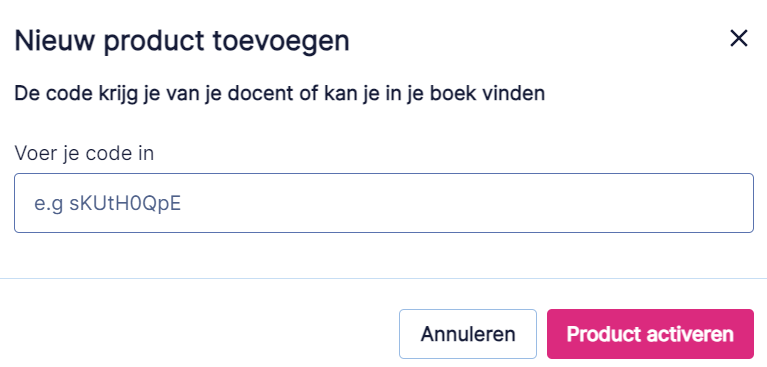Activate product with pink Product activeren button

click(650, 334)
